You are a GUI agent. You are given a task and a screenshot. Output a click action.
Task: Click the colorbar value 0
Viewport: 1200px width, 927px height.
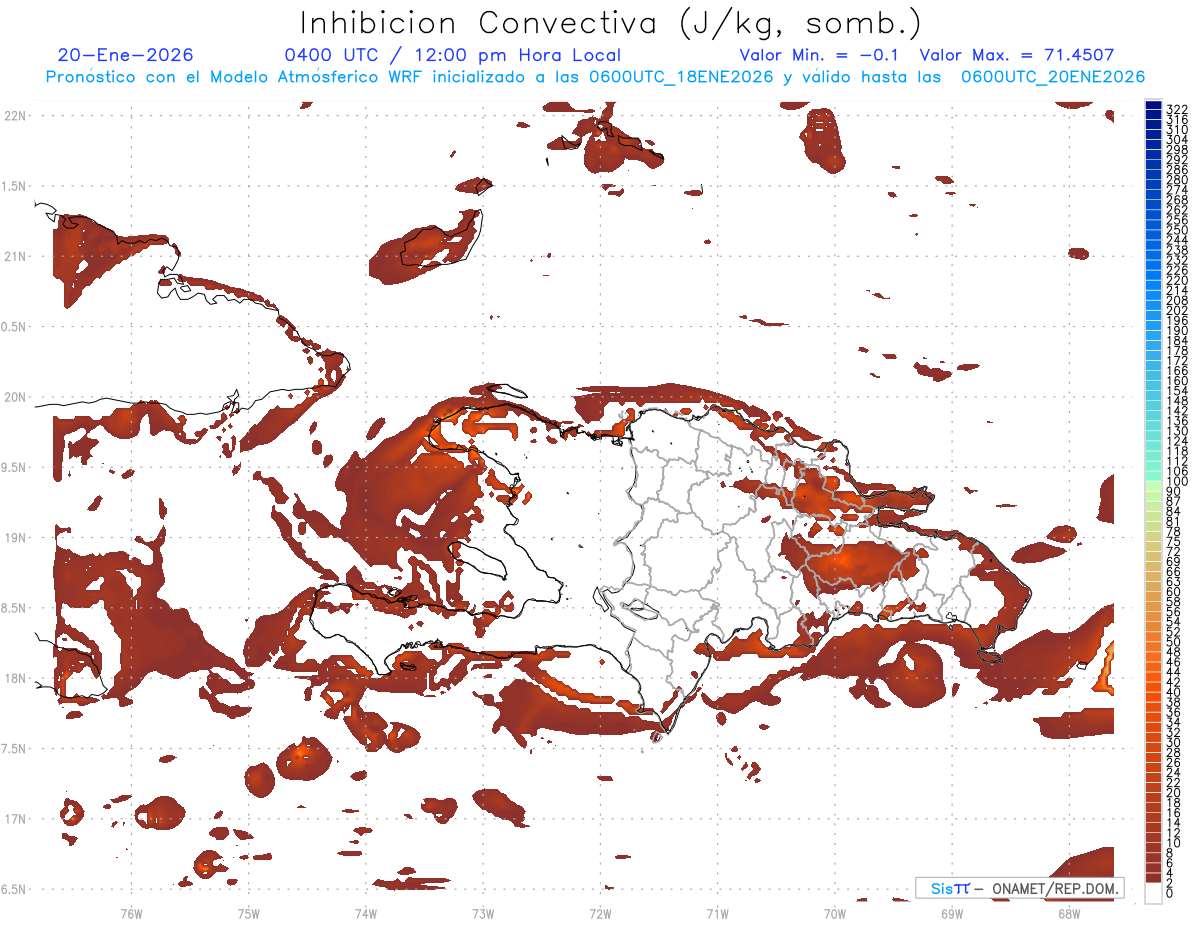[x=1170, y=893]
